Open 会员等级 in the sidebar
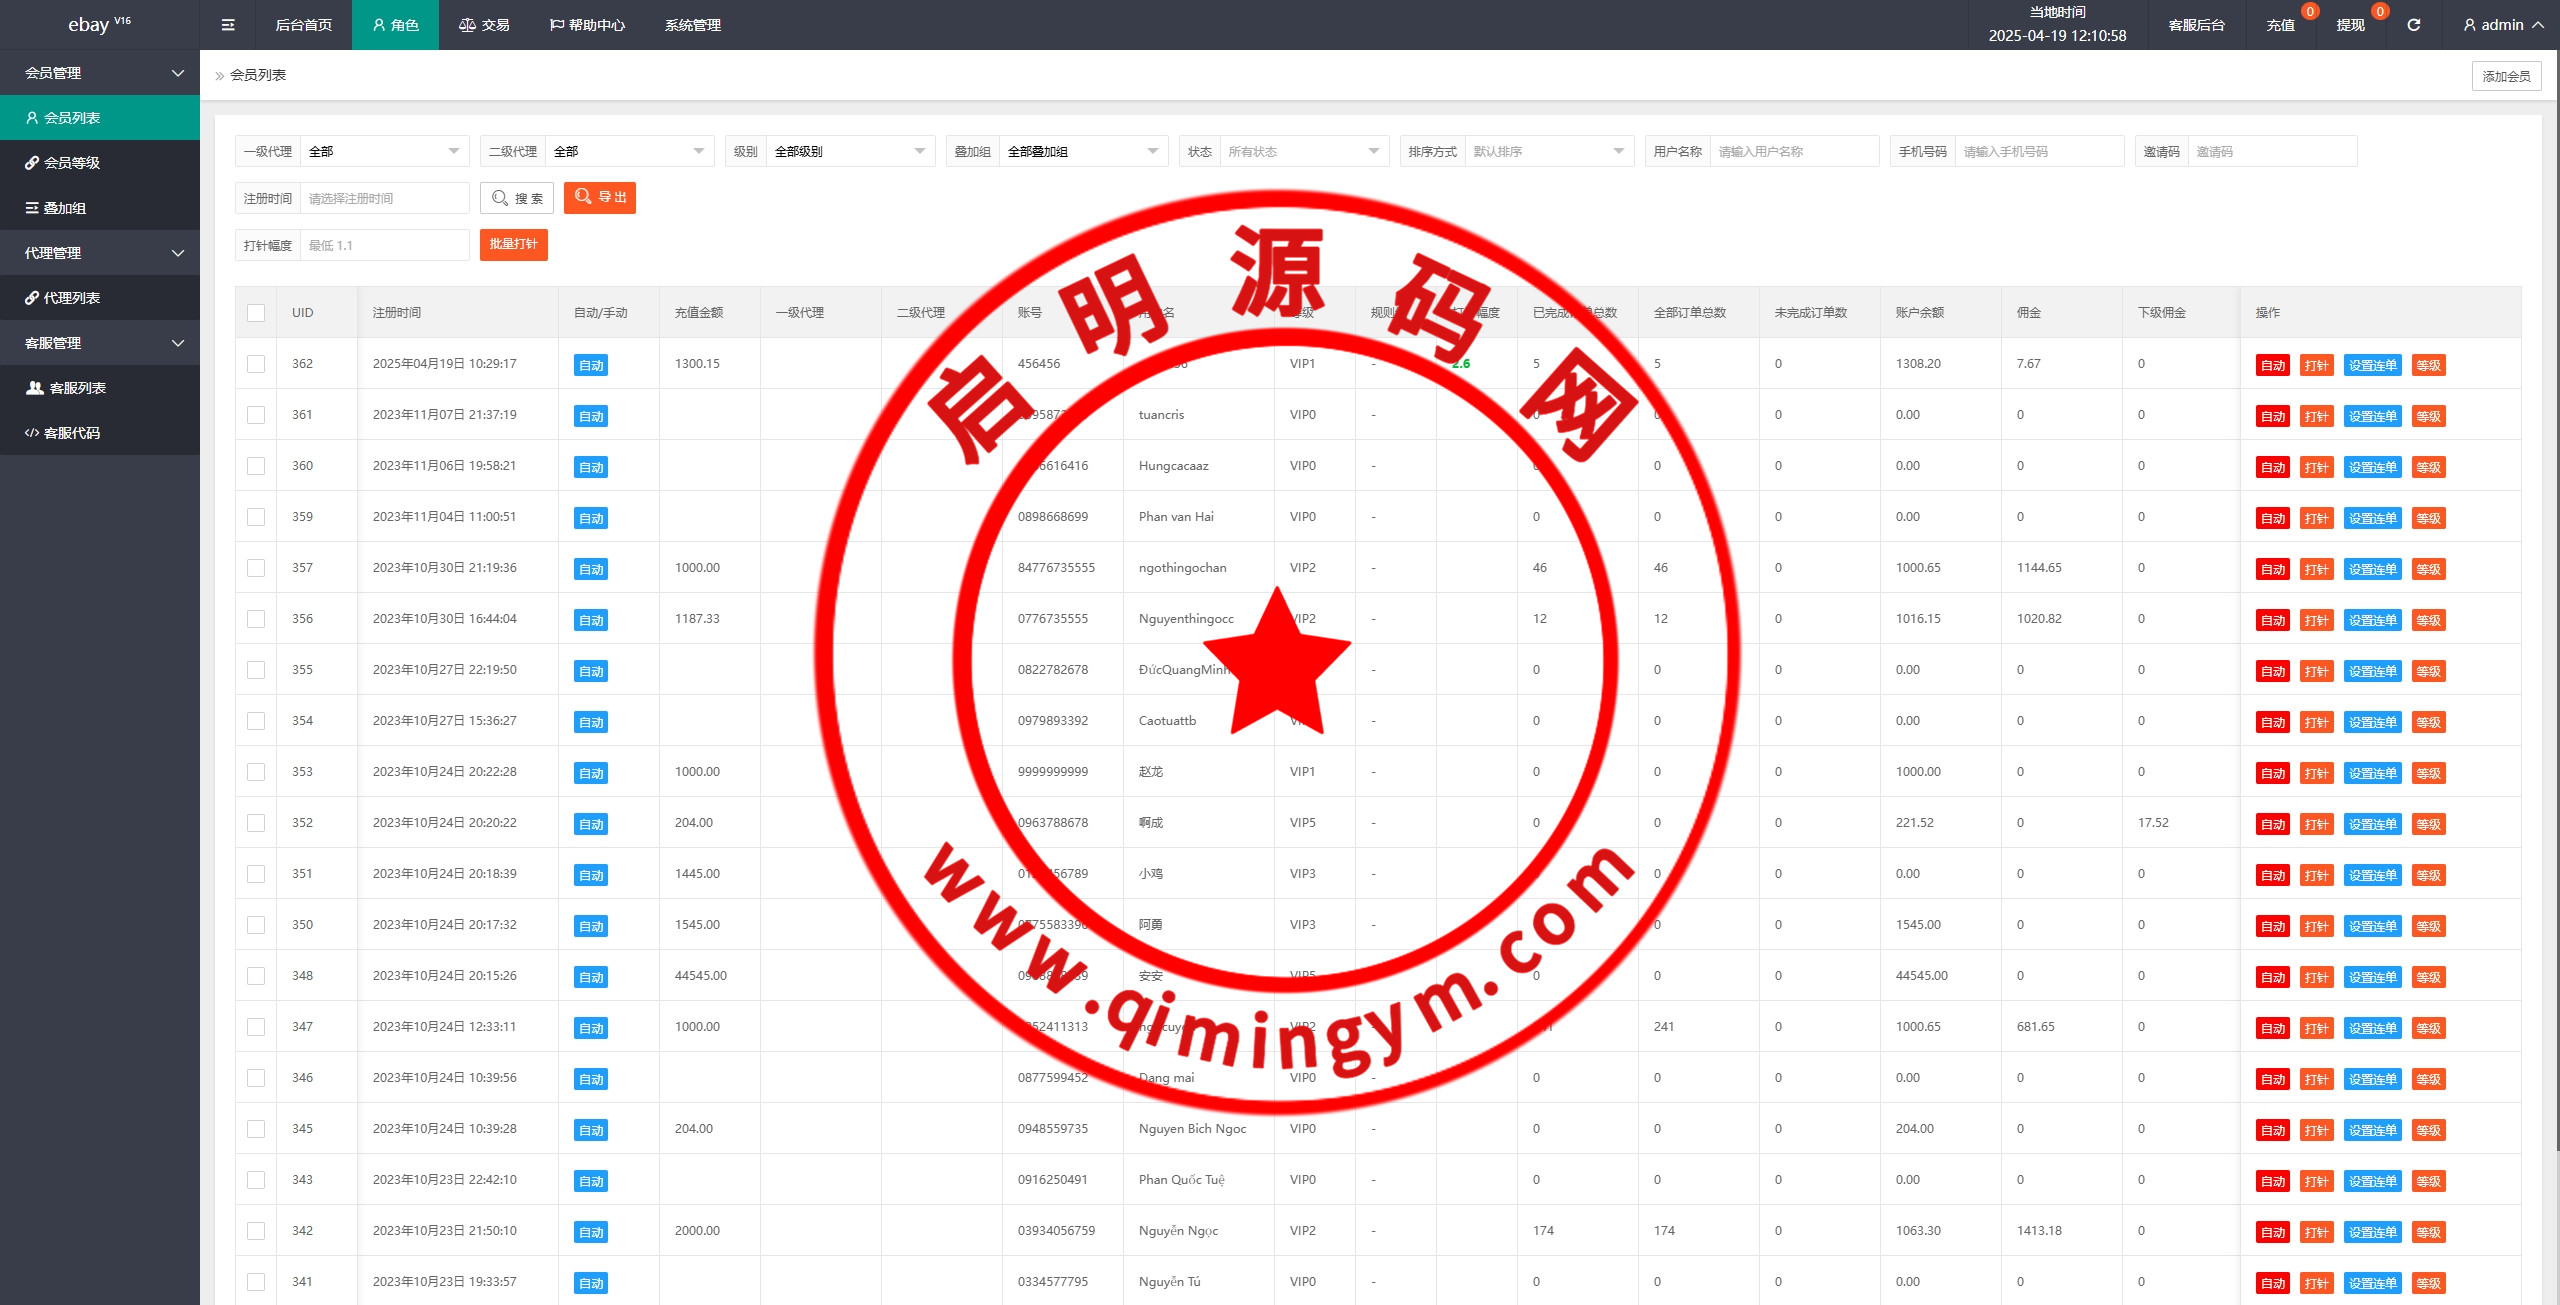The image size is (2560, 1305). [x=72, y=163]
